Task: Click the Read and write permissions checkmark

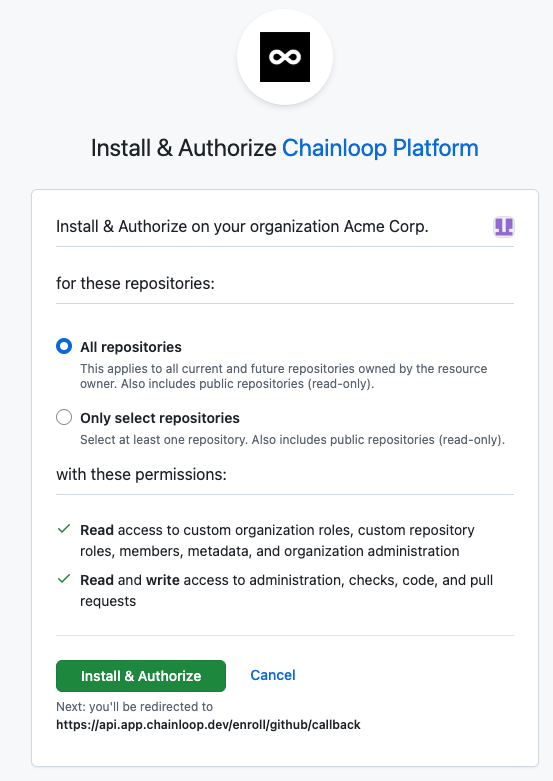Action: coord(64,579)
